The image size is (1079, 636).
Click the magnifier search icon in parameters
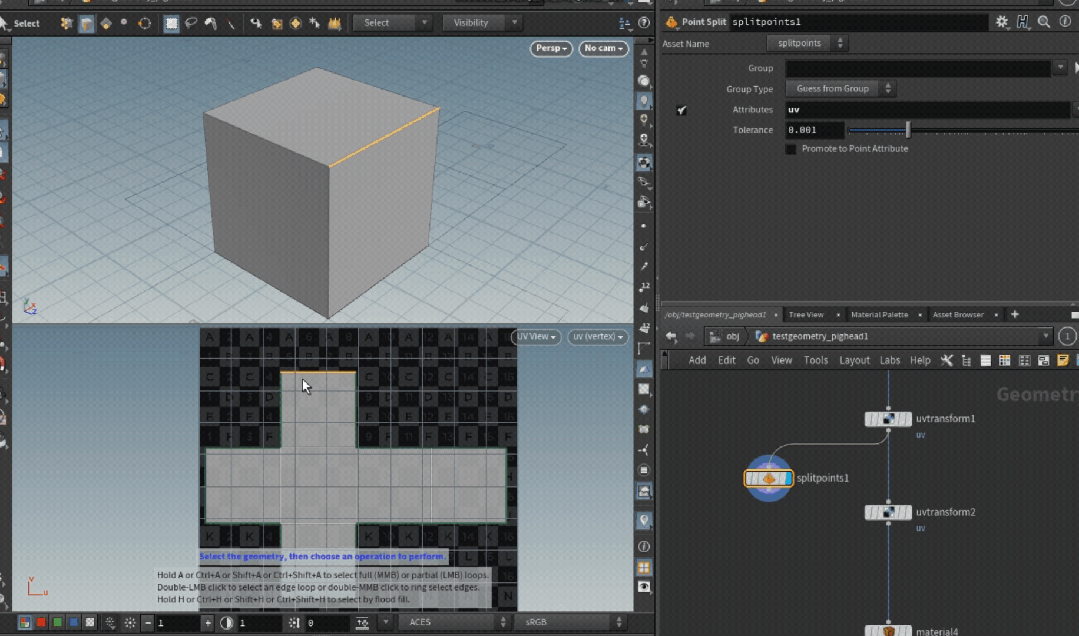(x=1044, y=21)
